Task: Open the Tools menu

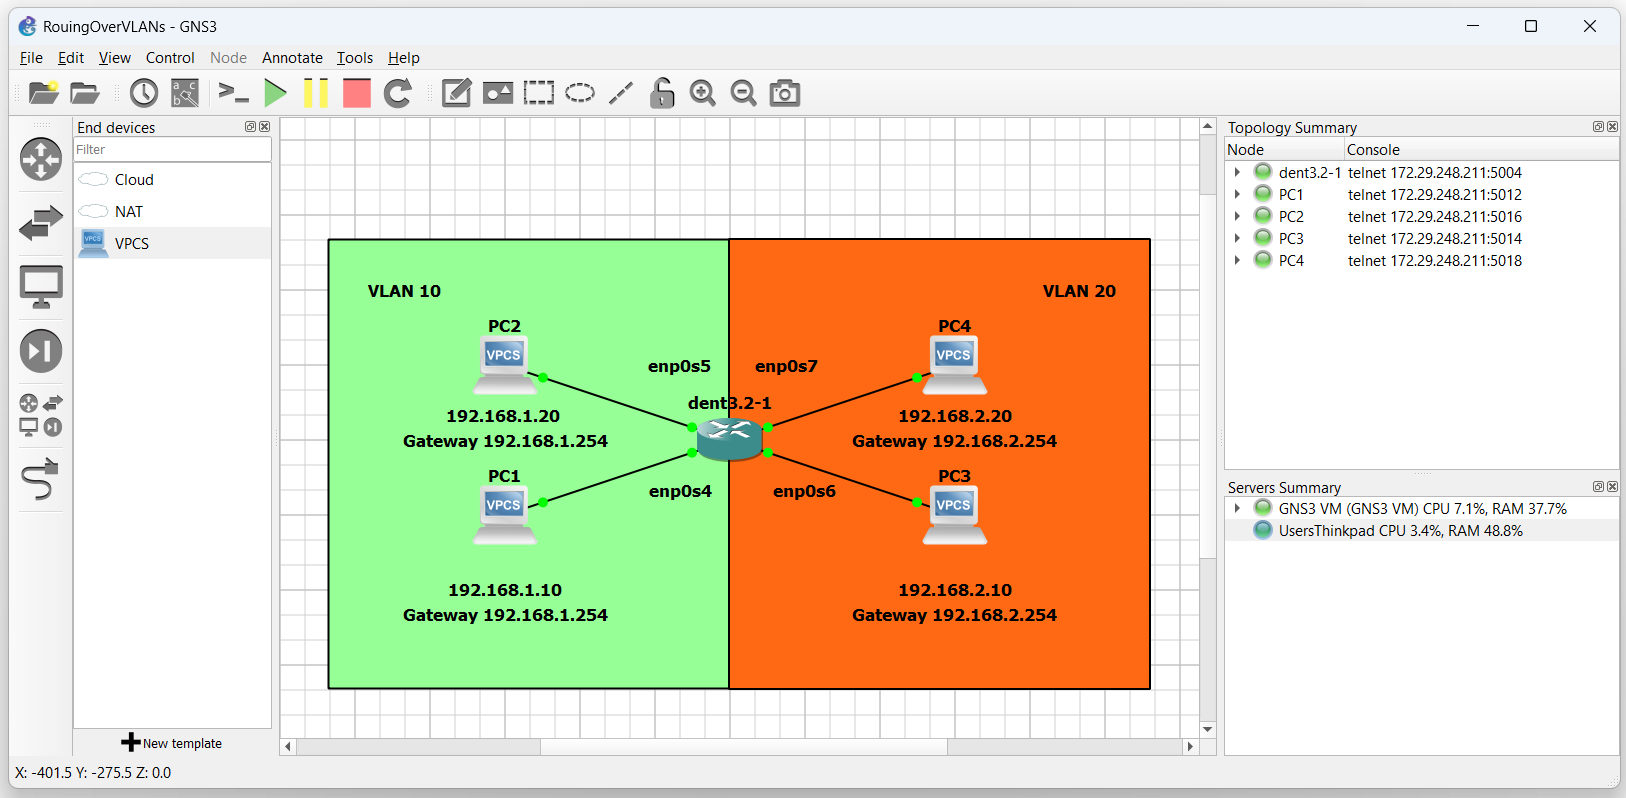Action: pos(354,58)
